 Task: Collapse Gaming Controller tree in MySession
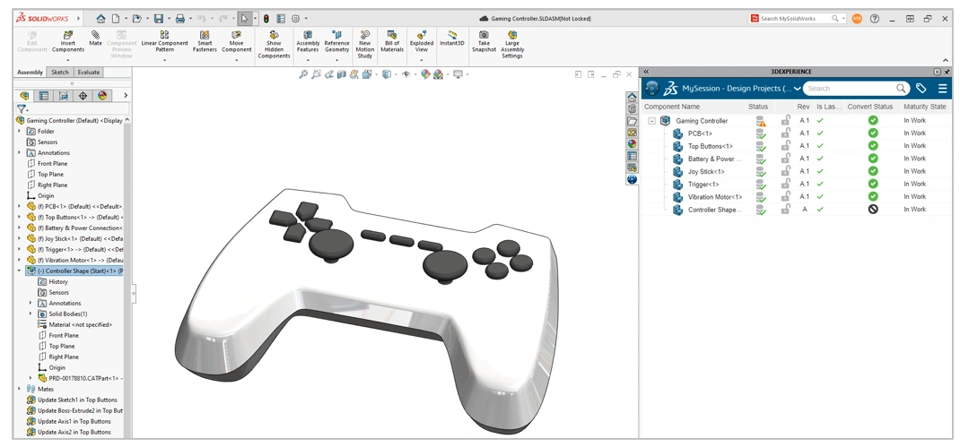tap(652, 121)
